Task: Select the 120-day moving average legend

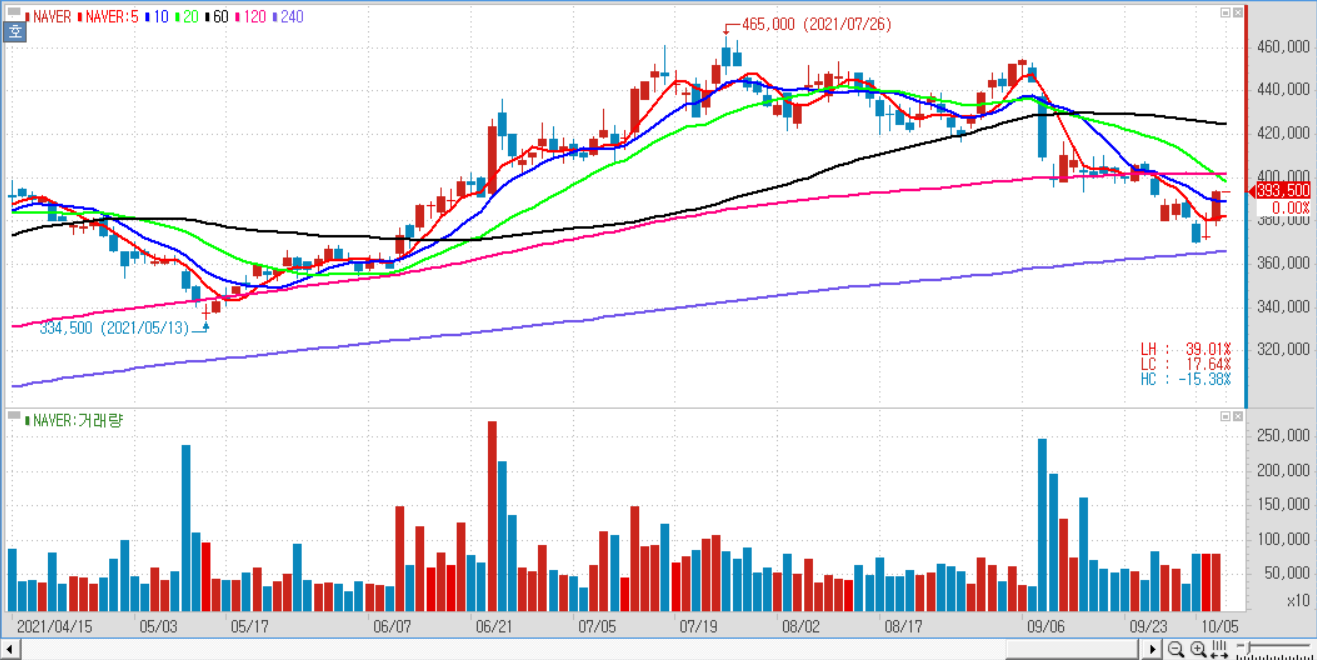Action: (x=249, y=17)
